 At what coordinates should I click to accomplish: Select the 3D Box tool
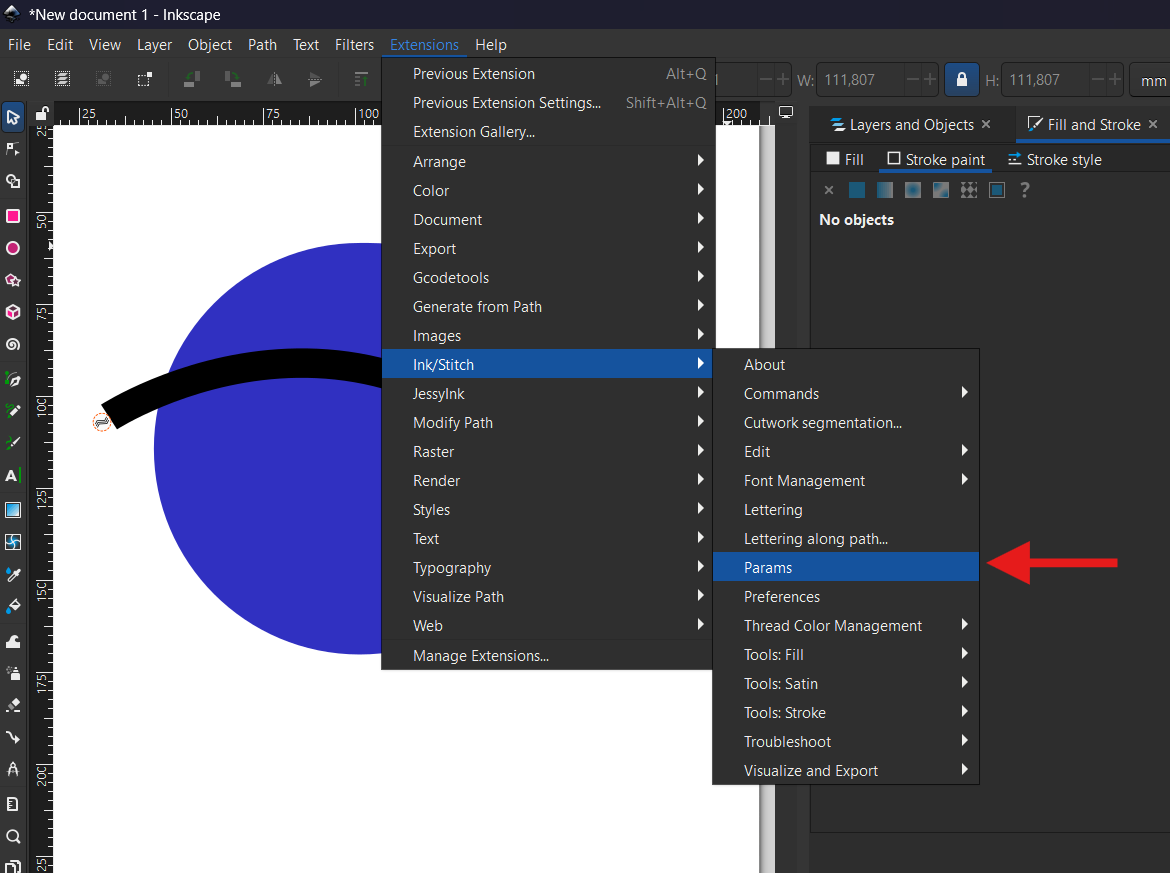click(13, 312)
